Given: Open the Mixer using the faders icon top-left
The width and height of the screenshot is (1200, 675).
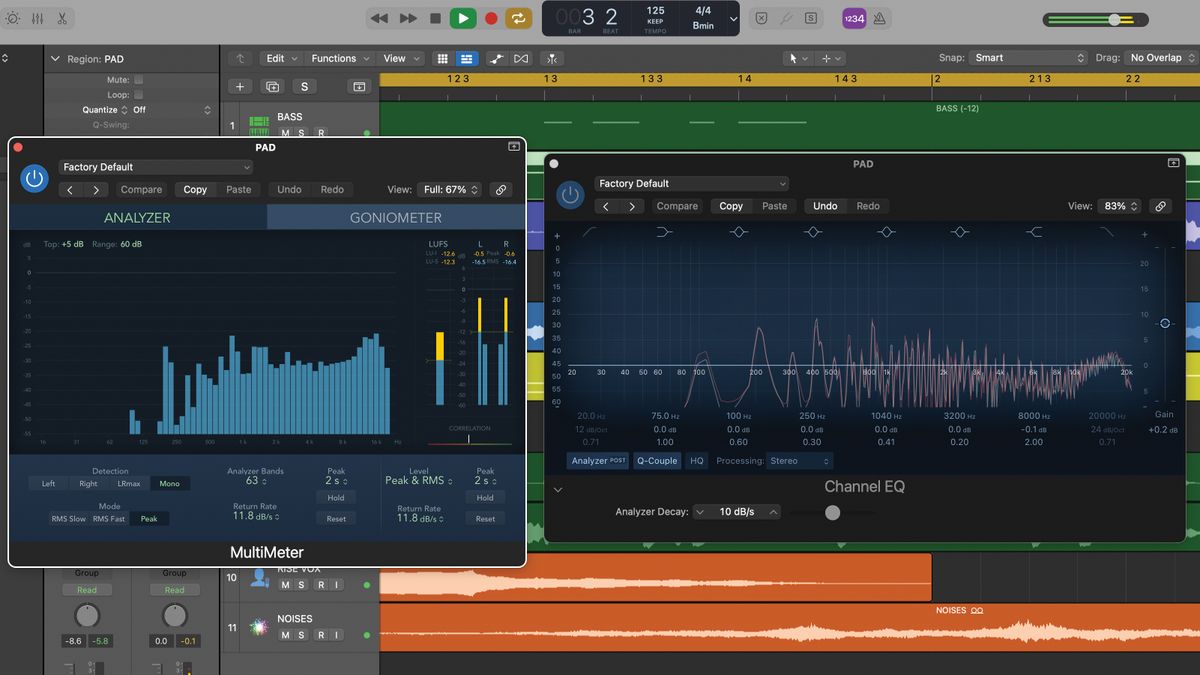Looking at the screenshot, I should coord(36,18).
